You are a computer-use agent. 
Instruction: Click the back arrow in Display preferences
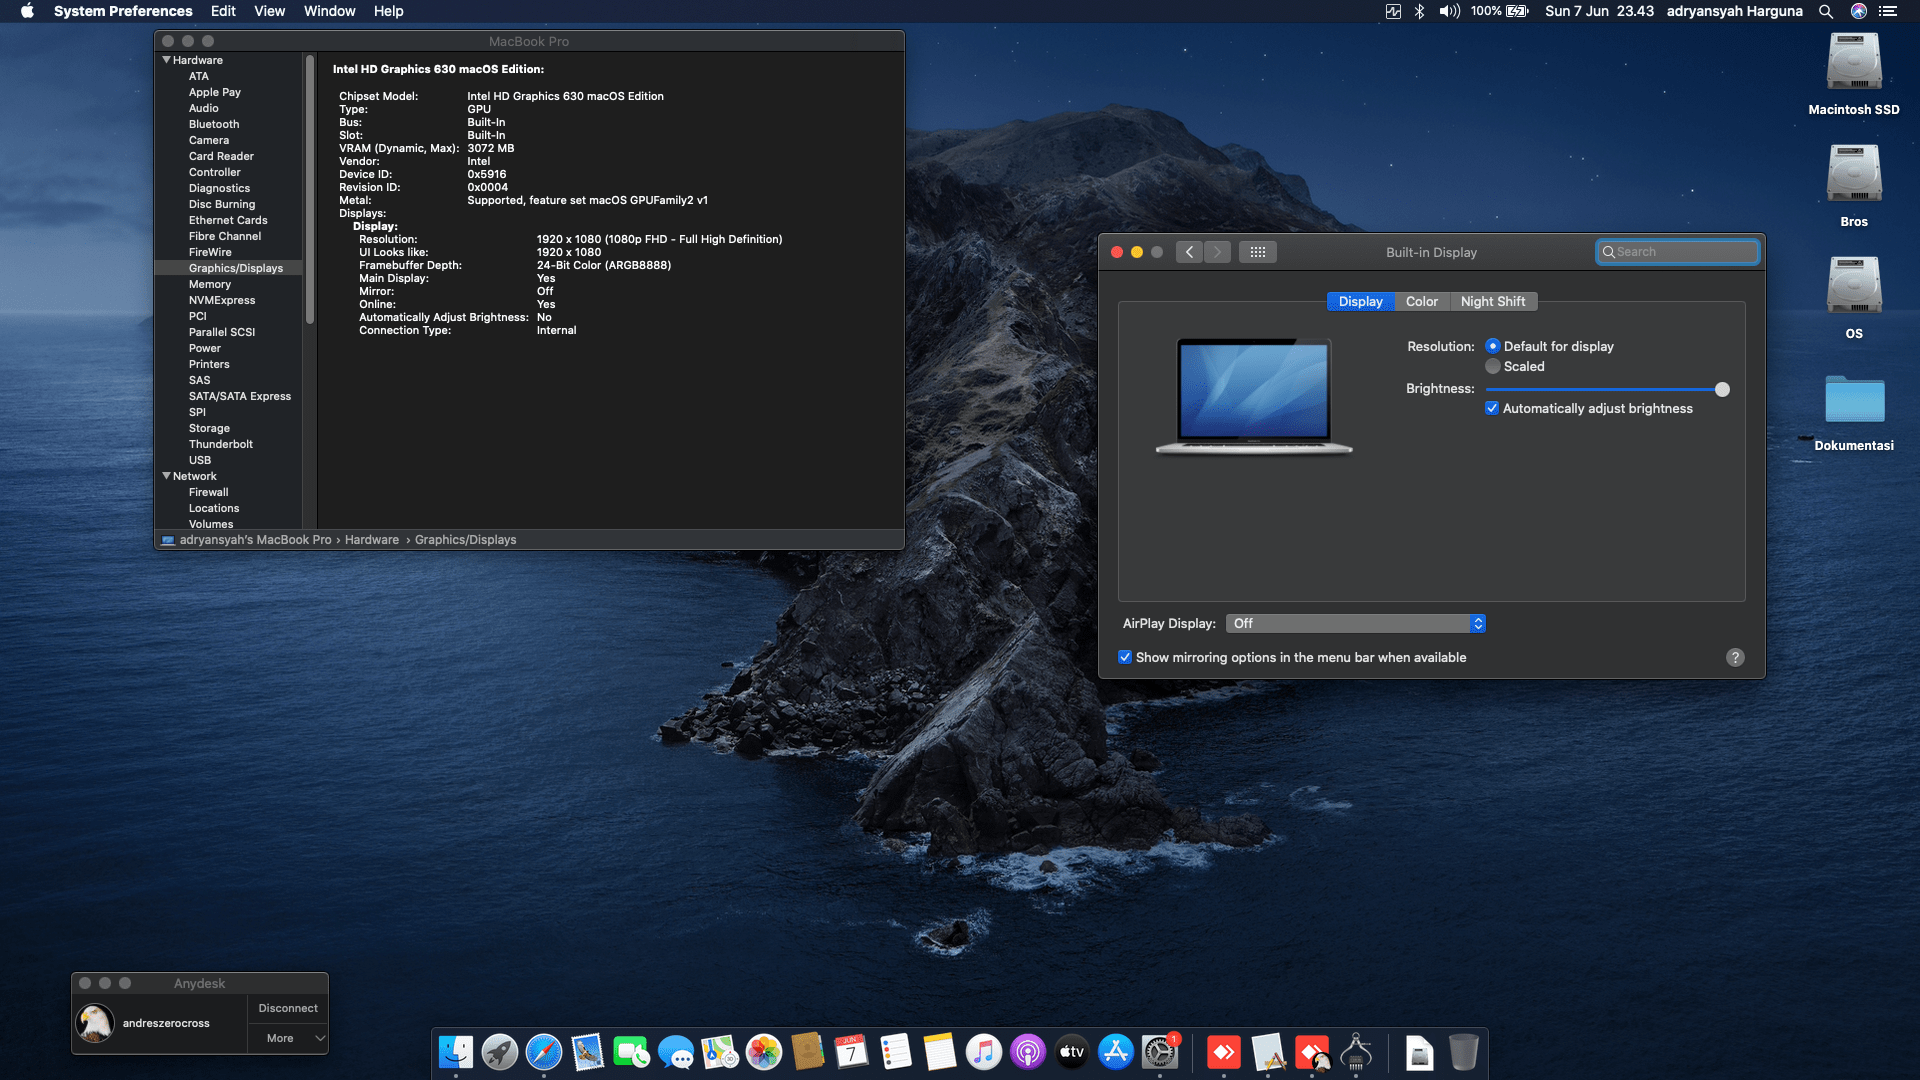[x=1189, y=252]
